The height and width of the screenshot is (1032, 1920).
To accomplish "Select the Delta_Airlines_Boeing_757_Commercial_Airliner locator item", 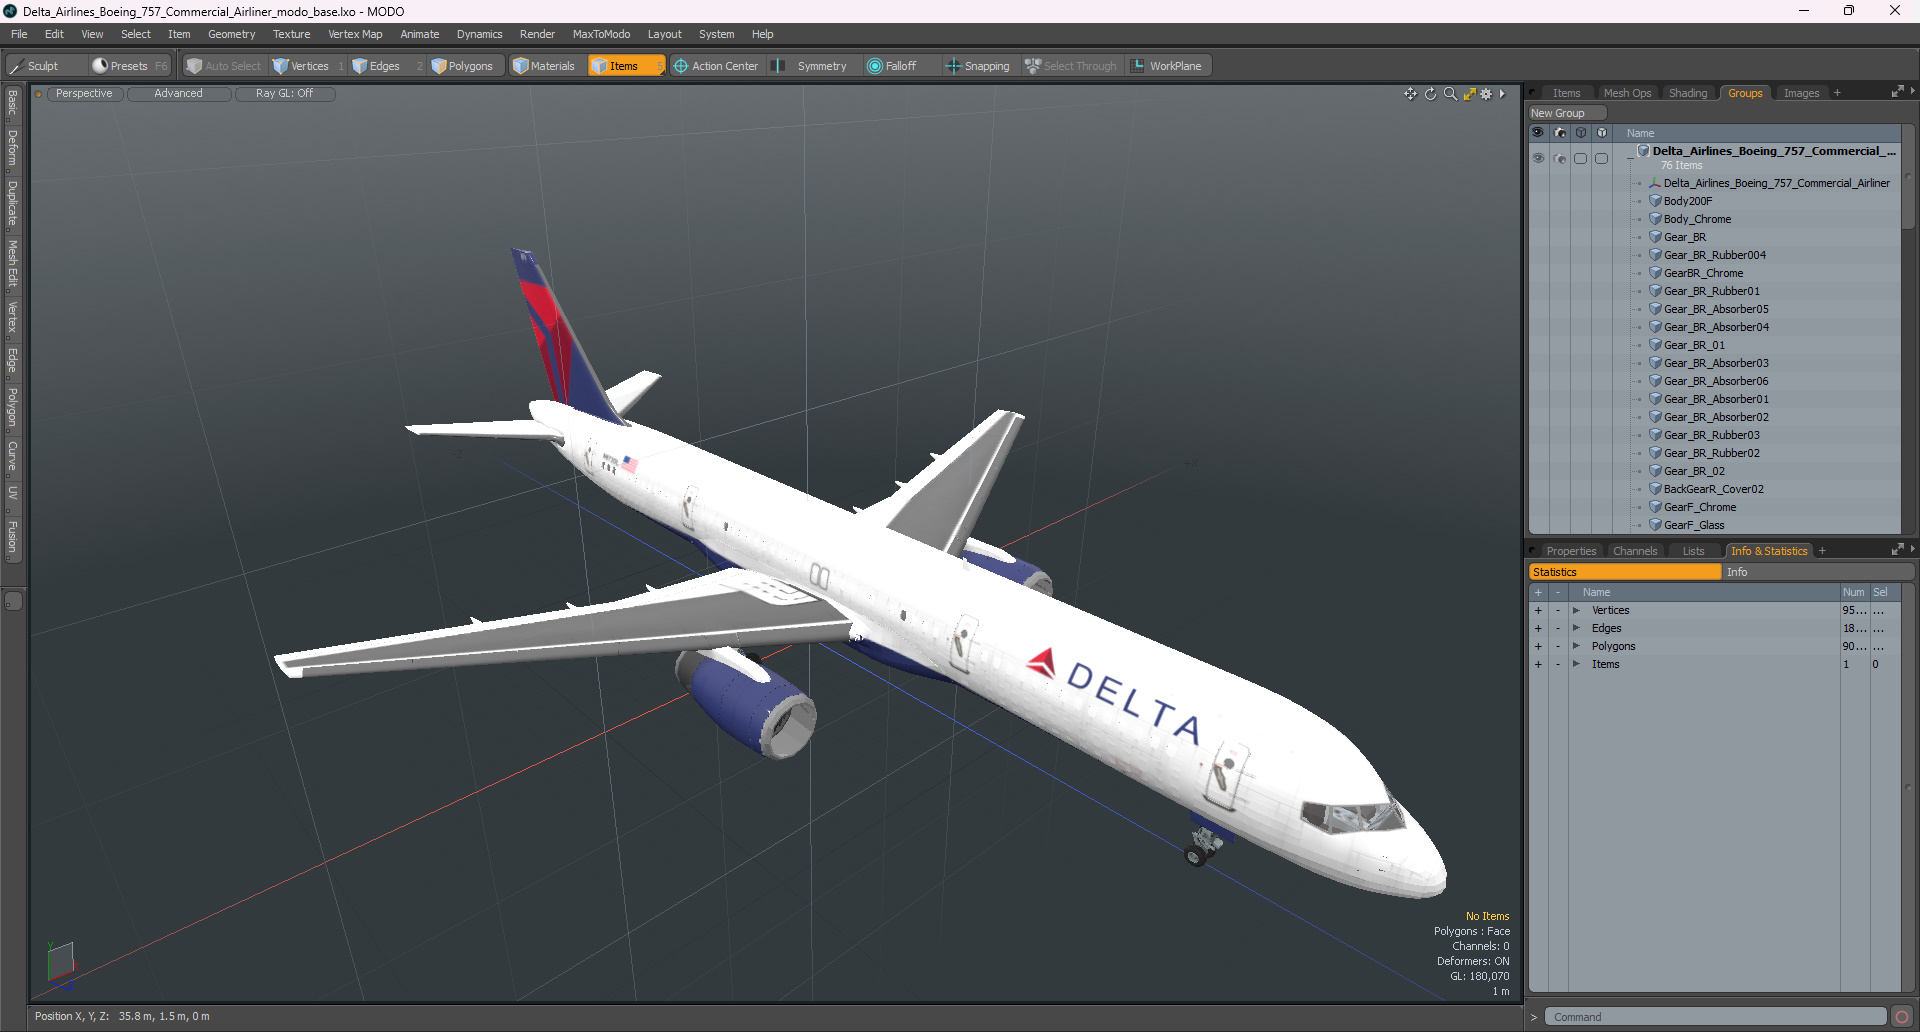I will 1776,183.
